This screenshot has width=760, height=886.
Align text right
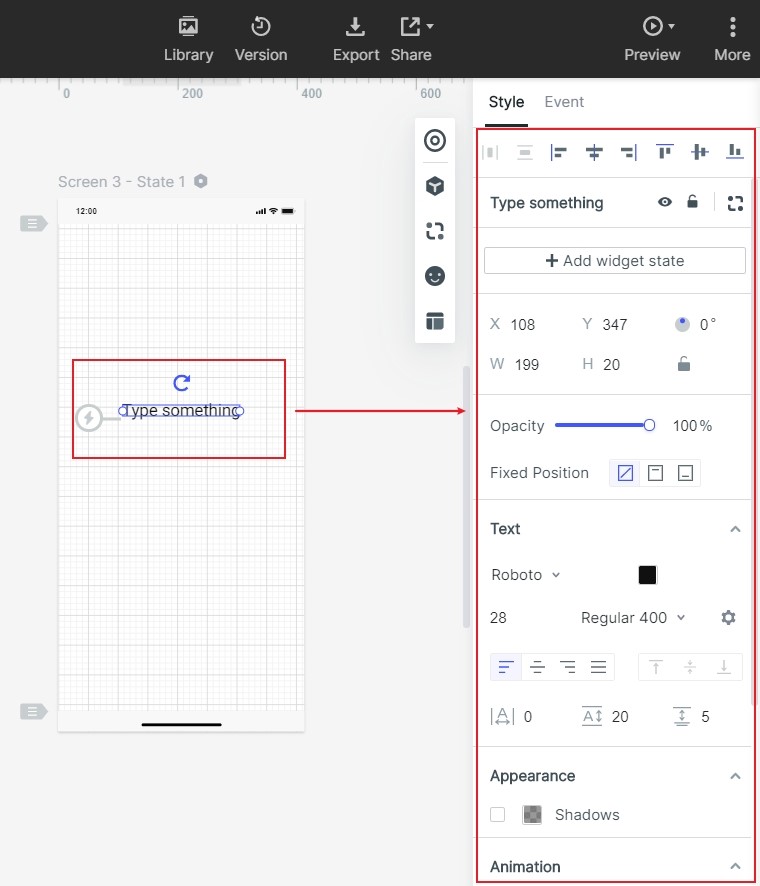(x=567, y=667)
